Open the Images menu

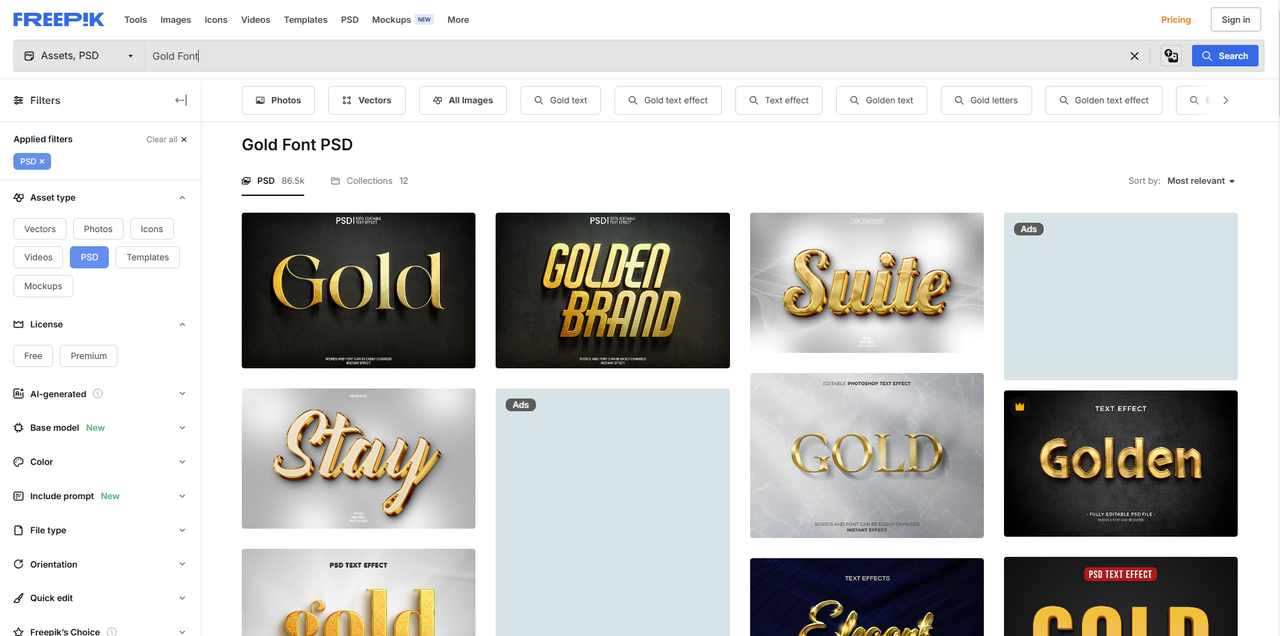click(176, 20)
